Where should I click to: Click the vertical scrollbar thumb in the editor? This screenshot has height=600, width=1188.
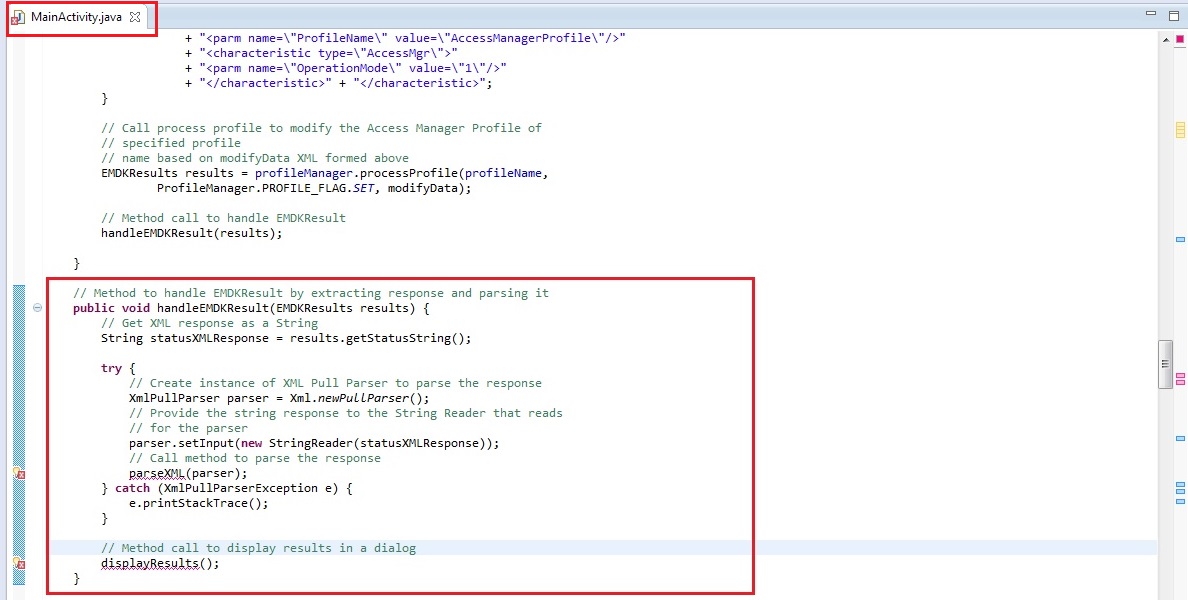1164,363
